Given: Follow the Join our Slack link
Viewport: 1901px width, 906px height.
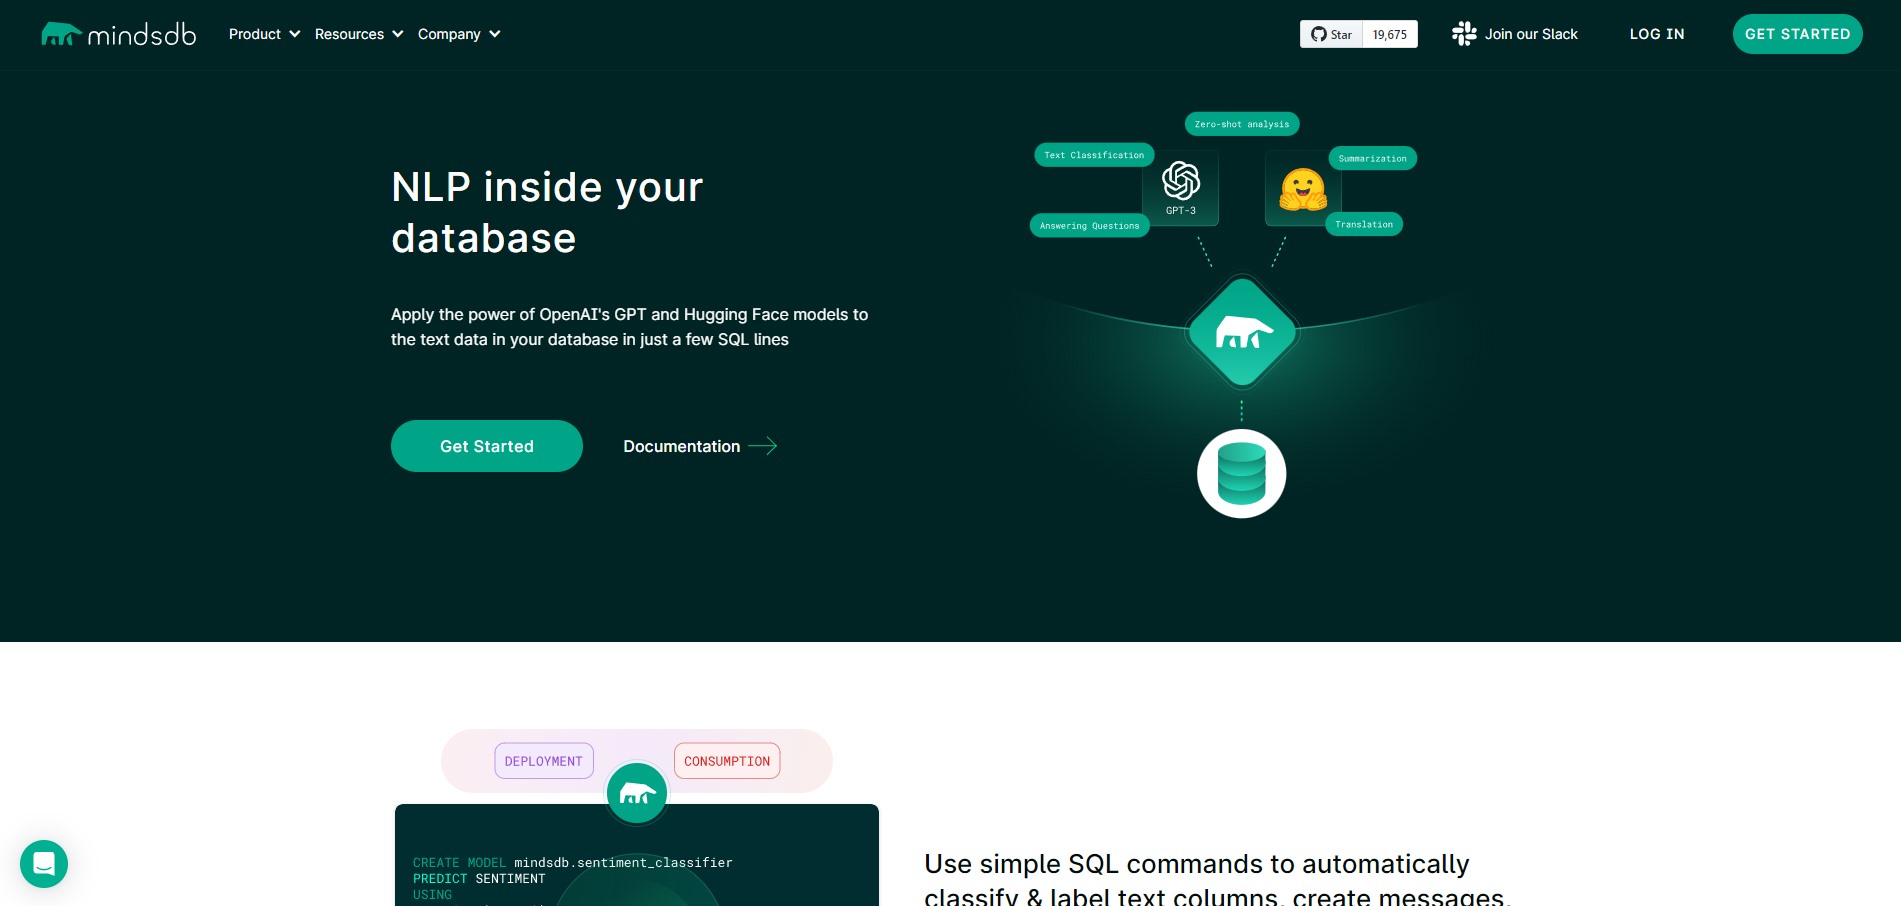Looking at the screenshot, I should [1531, 34].
